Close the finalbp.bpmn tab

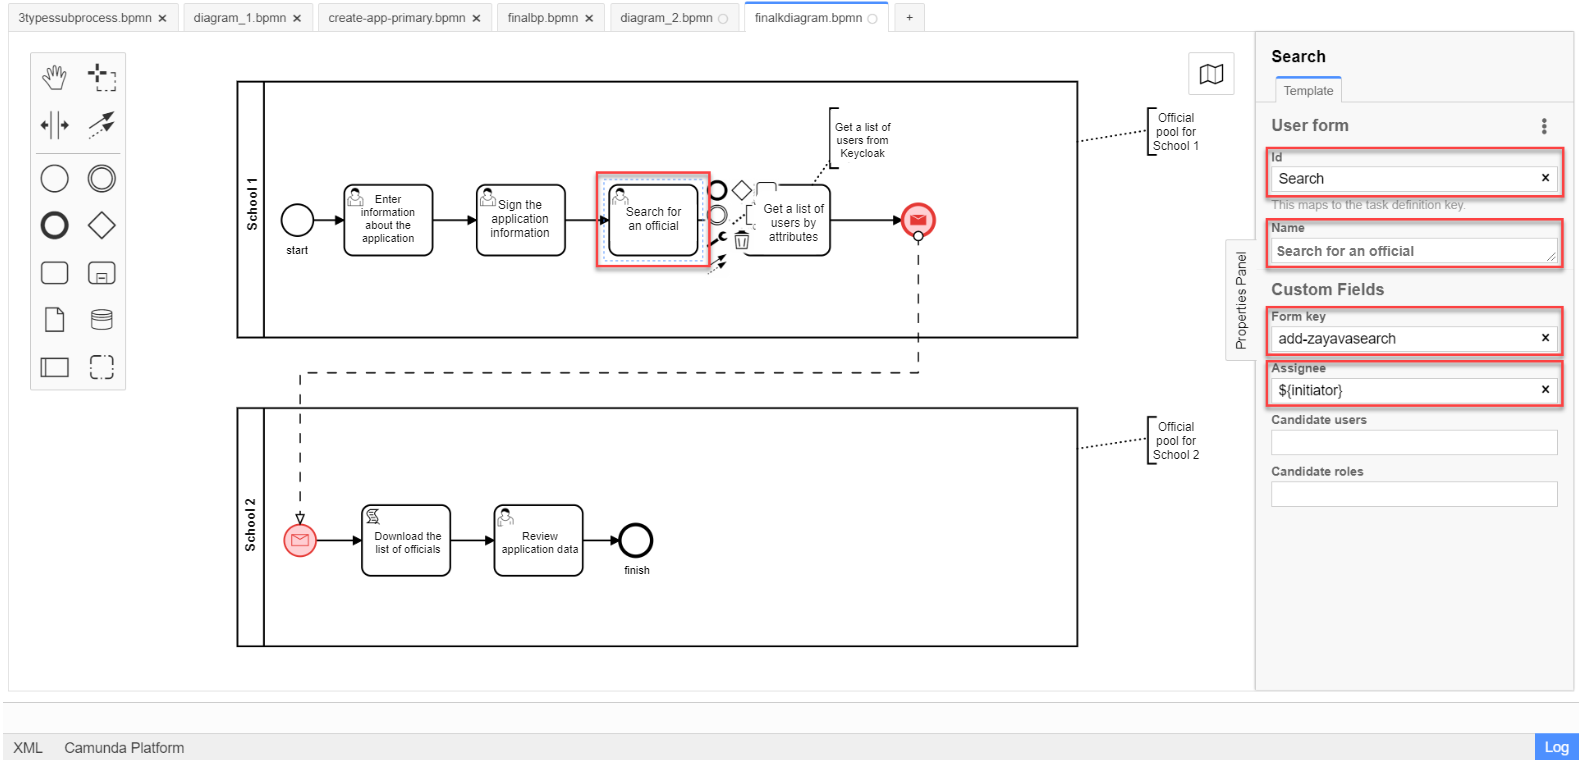(589, 18)
